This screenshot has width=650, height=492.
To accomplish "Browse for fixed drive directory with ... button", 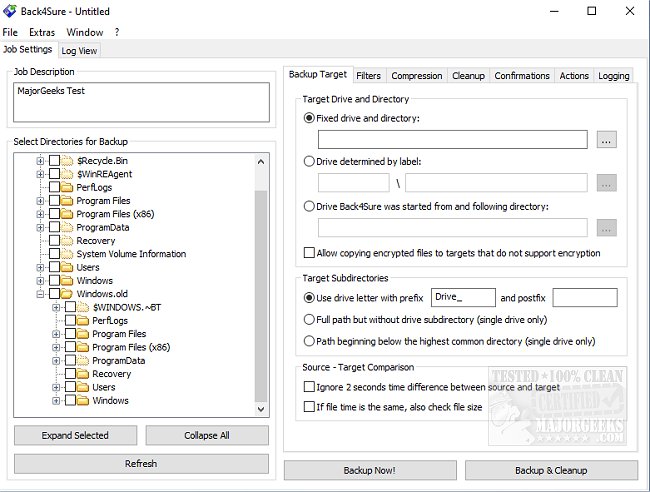I will [x=606, y=140].
